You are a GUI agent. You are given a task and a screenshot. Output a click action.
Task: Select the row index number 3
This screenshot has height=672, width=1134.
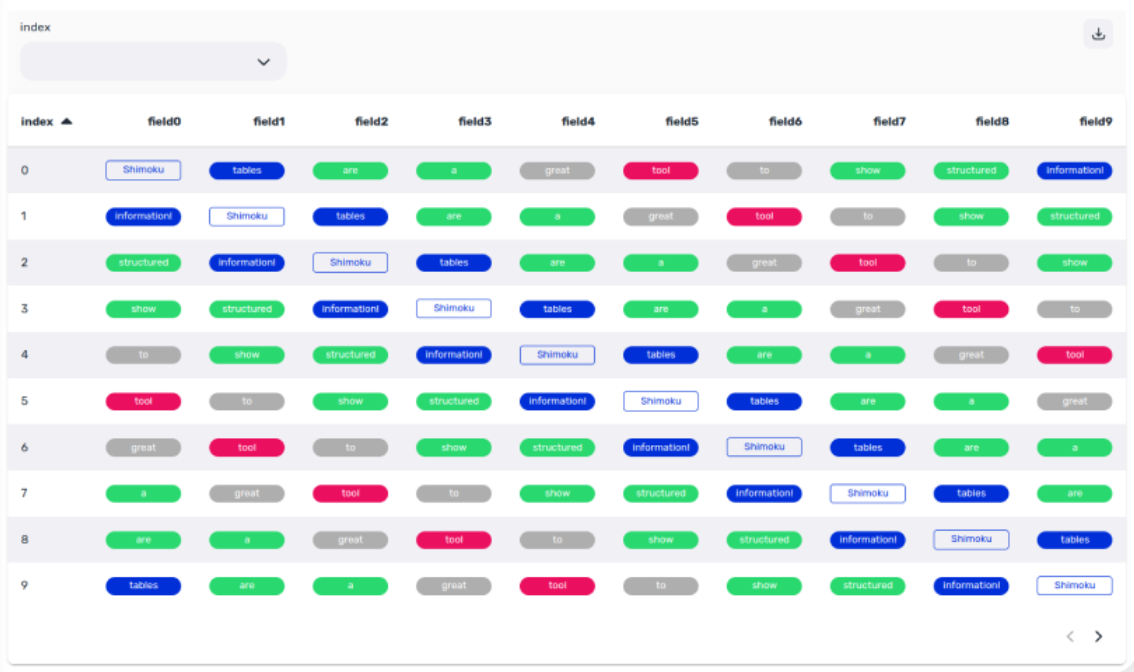25,309
